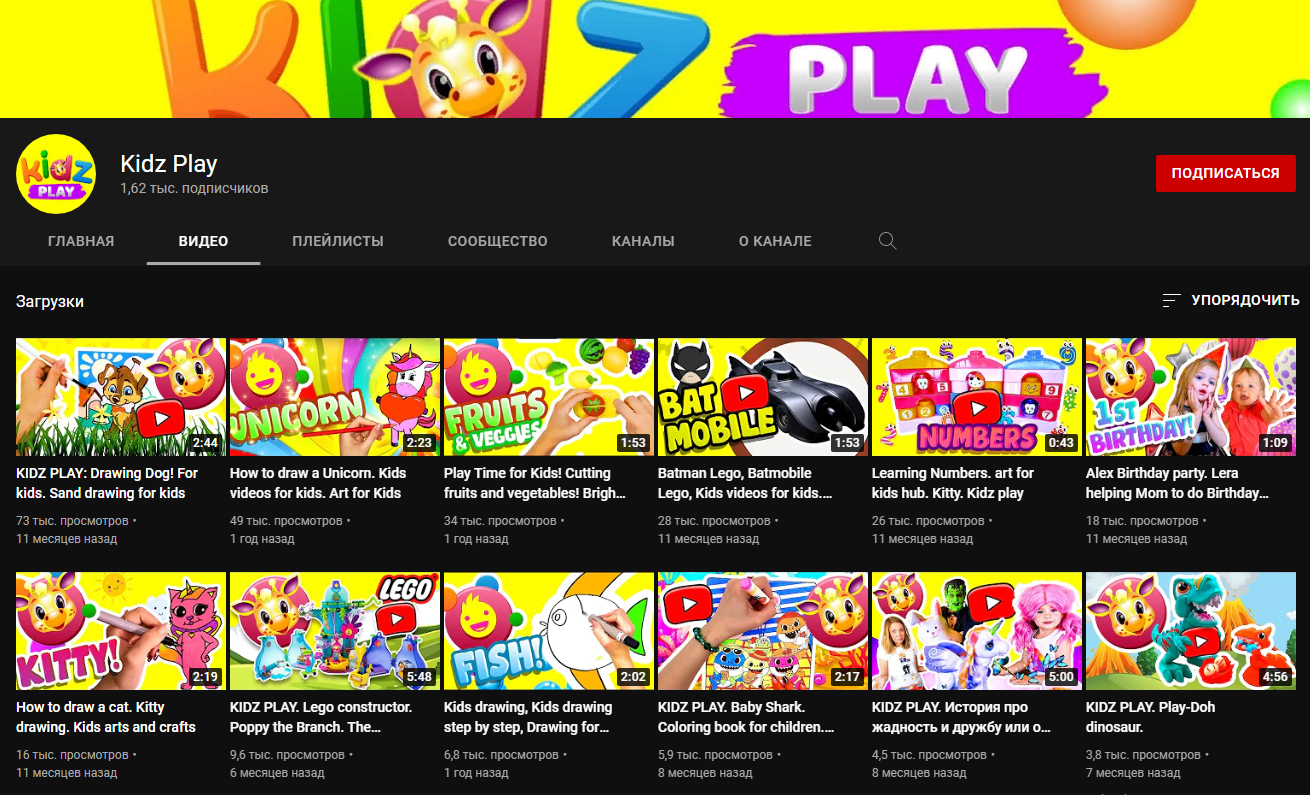This screenshot has width=1310, height=795.
Task: Open the Упорядочить sort dropdown
Action: pos(1231,300)
